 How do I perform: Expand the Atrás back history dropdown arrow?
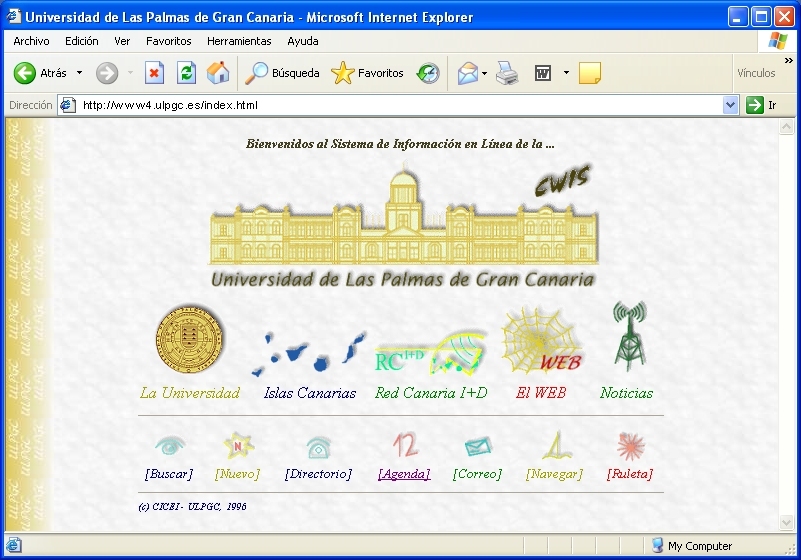(79, 73)
